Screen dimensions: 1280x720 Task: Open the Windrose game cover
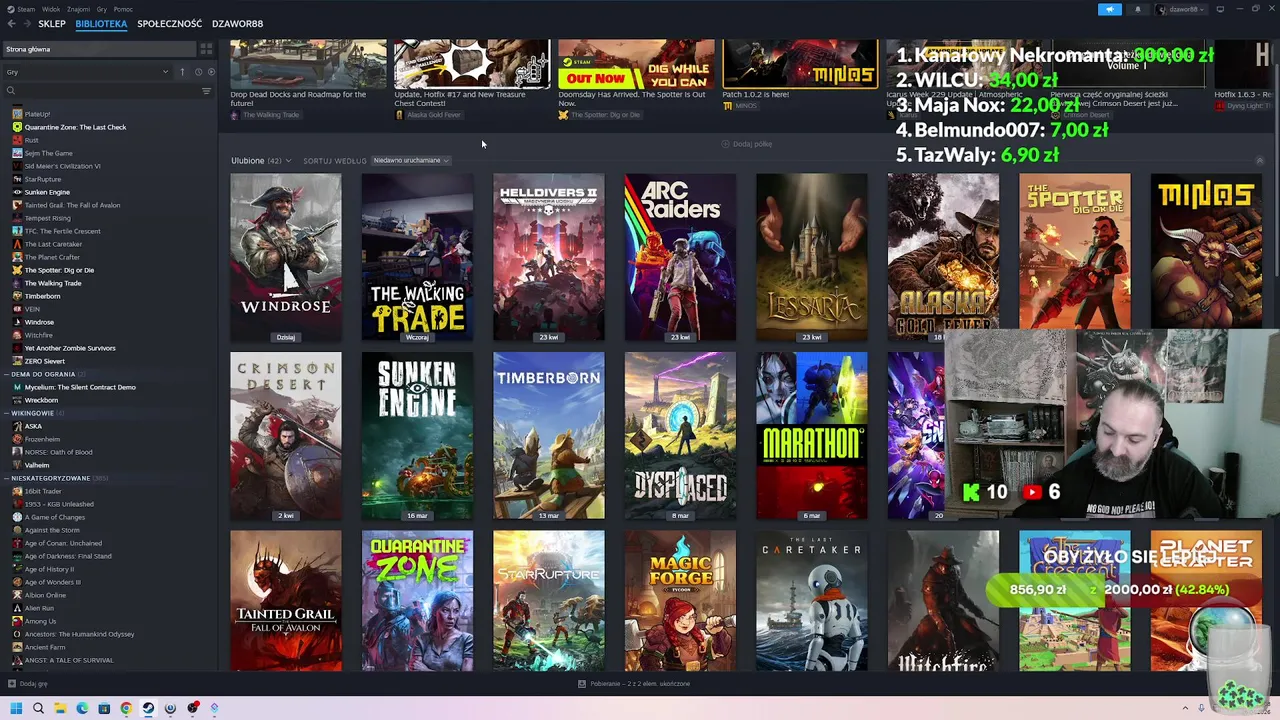(286, 257)
